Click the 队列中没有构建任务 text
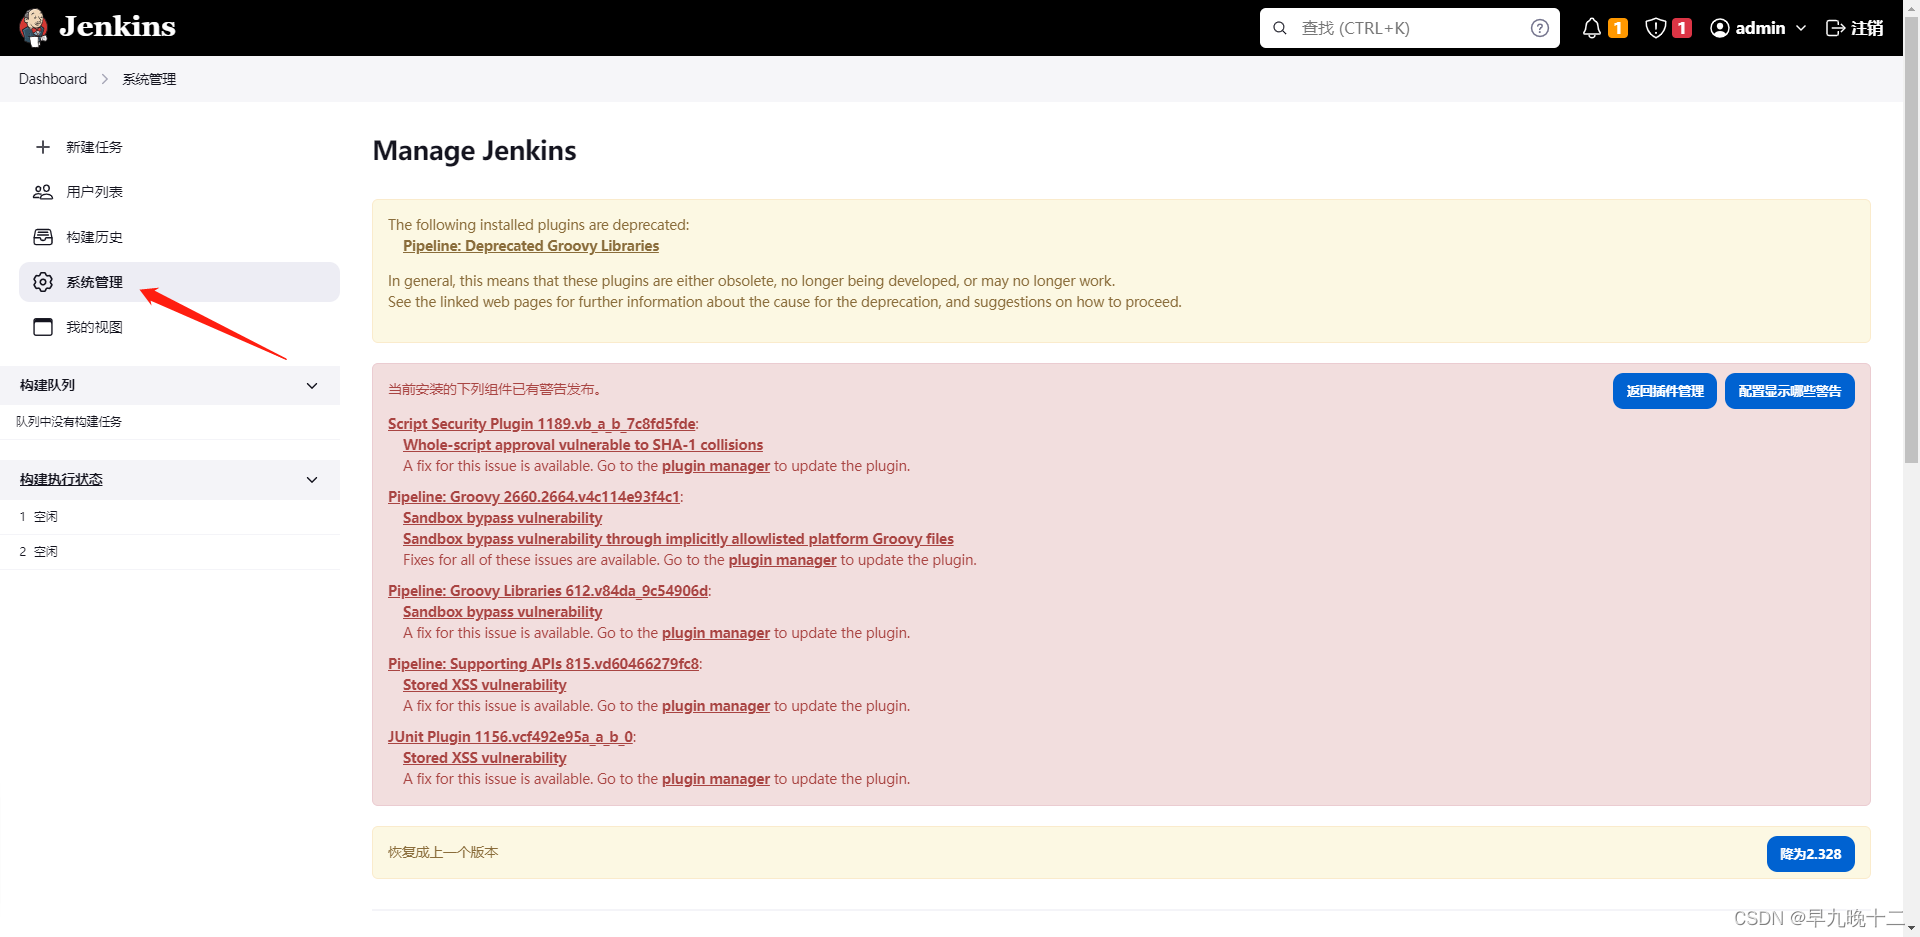The image size is (1920, 937). 69,422
